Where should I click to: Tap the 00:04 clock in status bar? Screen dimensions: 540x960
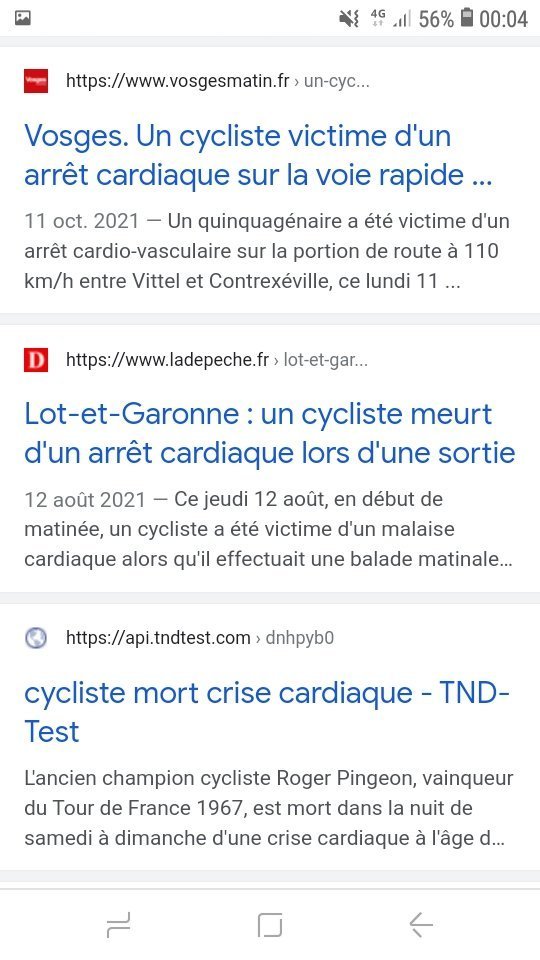[503, 19]
